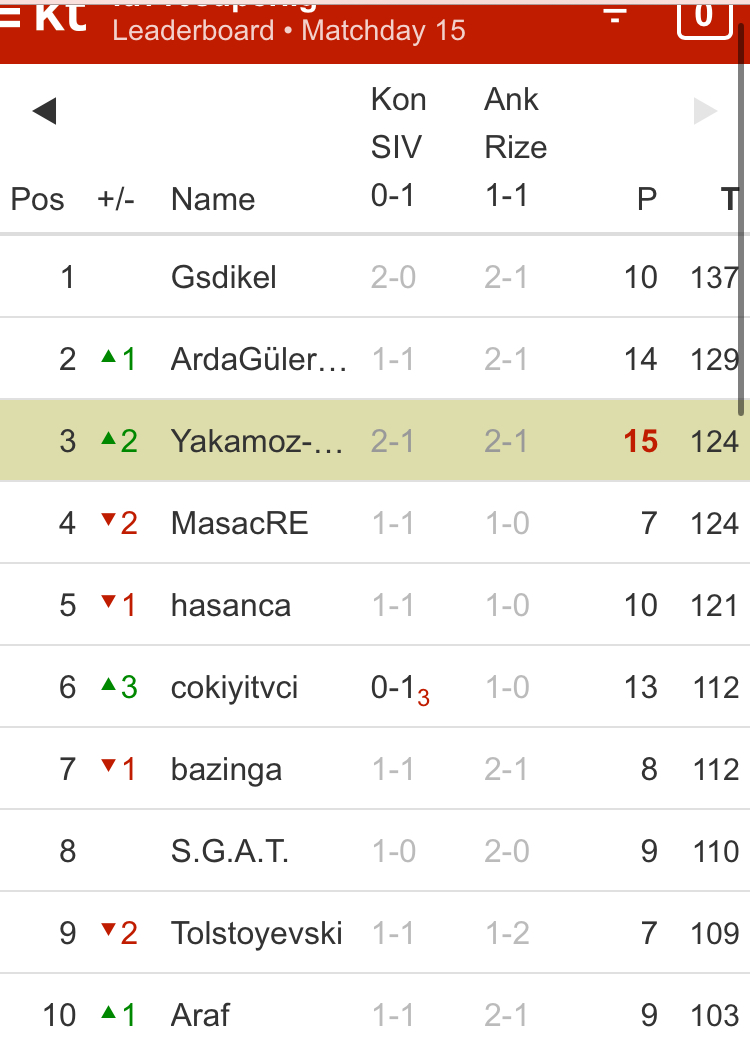Open hasanca's profile link
Image resolution: width=750 pixels, height=1047 pixels.
click(231, 605)
